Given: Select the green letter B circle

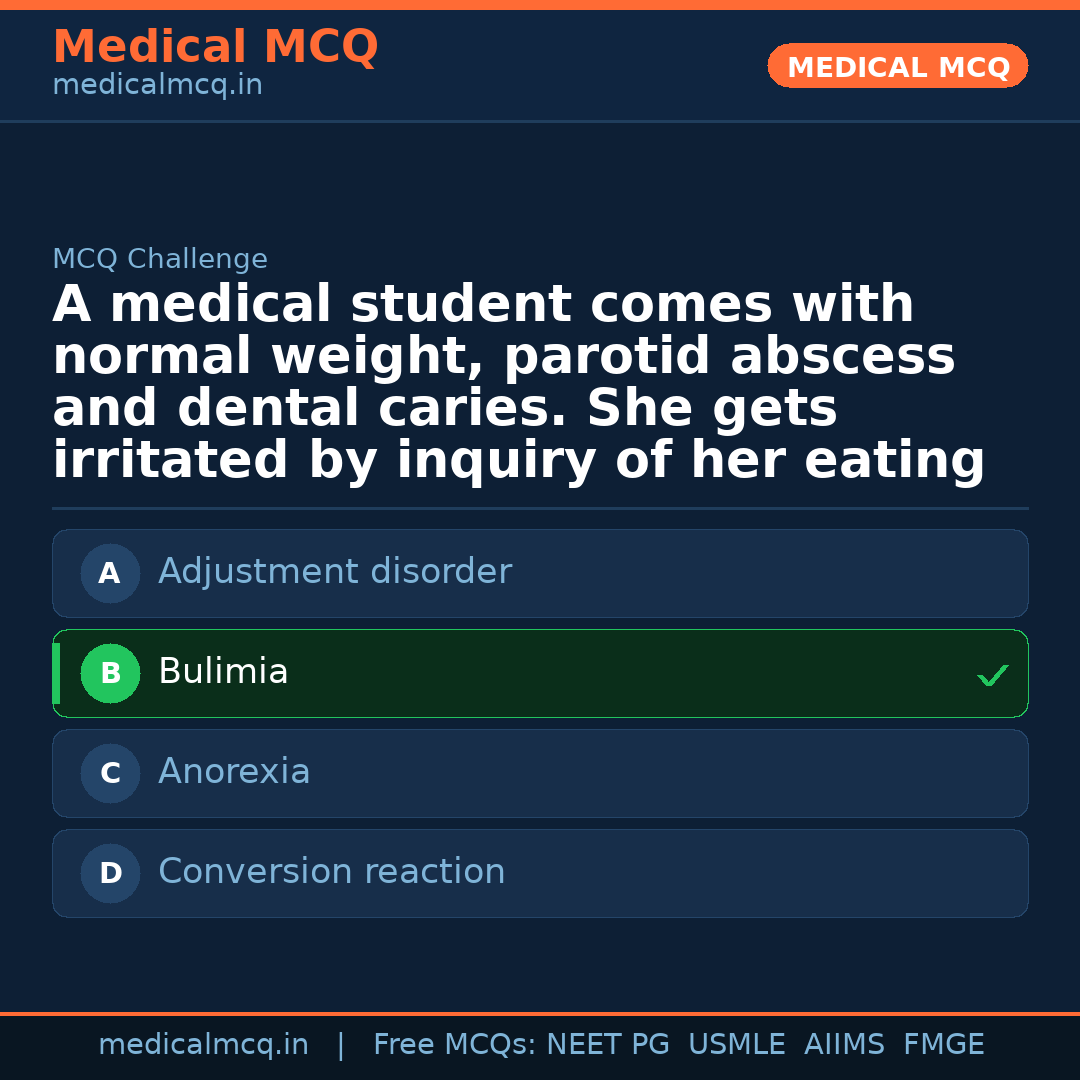Looking at the screenshot, I should click(x=110, y=674).
